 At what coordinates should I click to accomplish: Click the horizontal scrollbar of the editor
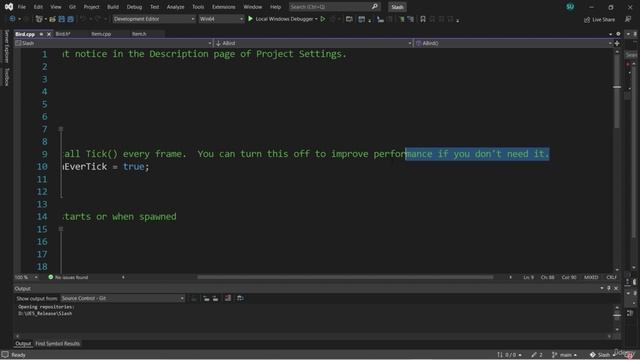(x=345, y=278)
